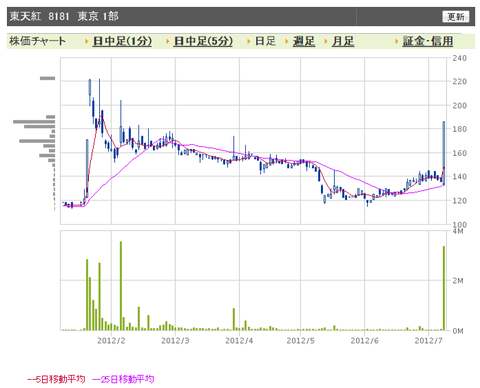Click the orange arrow before 日中足(5分)

pyautogui.click(x=168, y=41)
